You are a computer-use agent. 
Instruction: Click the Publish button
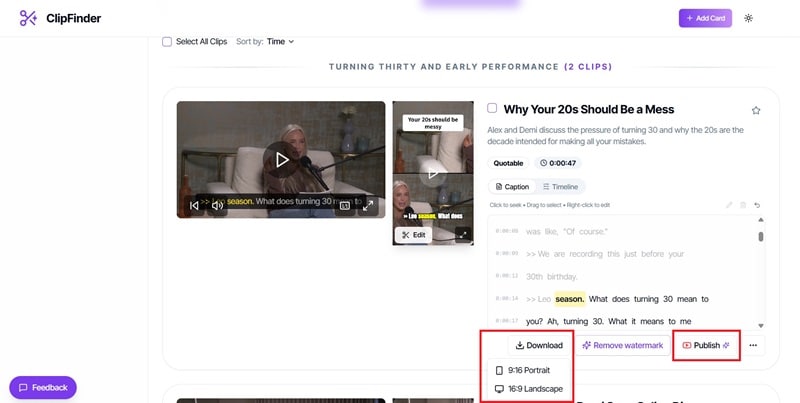(706, 345)
